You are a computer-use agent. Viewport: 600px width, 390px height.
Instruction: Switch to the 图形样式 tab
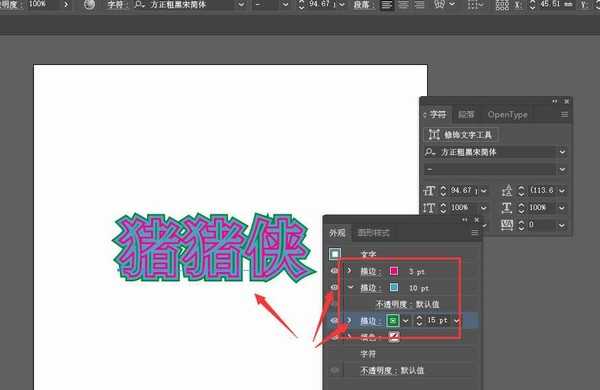(x=373, y=233)
